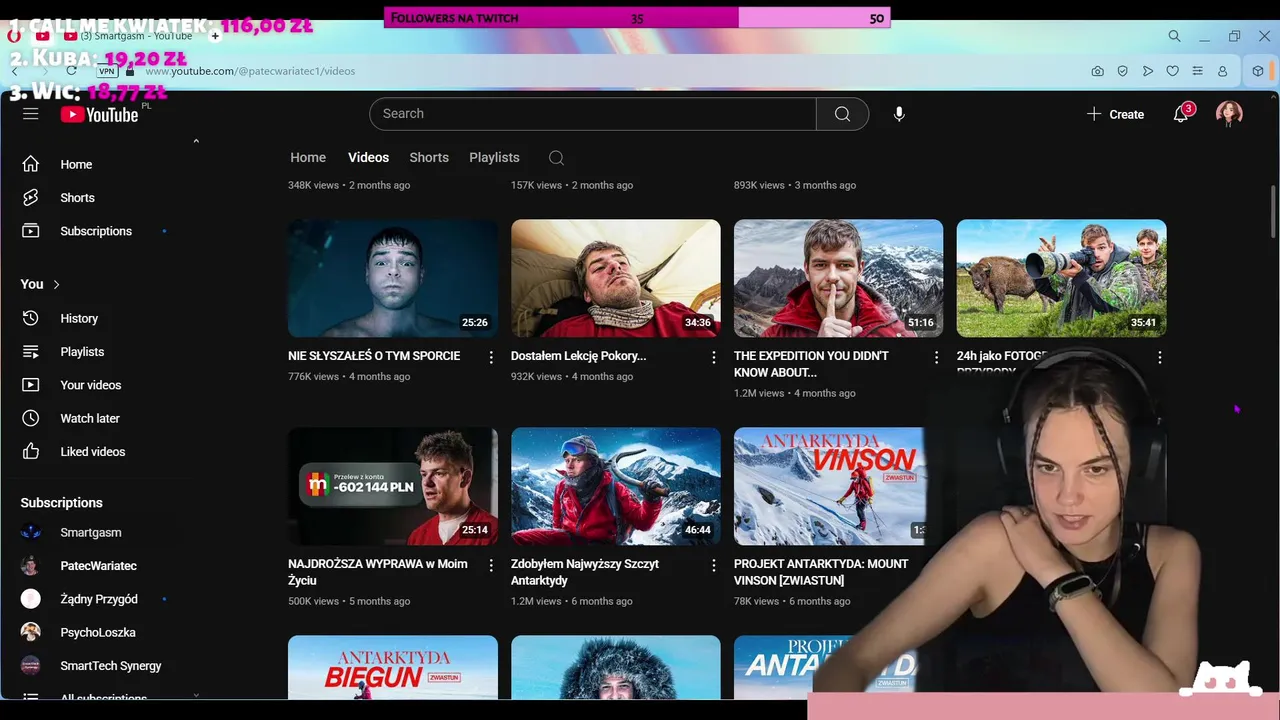
Task: Play the ANTARKTYDA BIEGUN thumbnail
Action: click(x=393, y=668)
